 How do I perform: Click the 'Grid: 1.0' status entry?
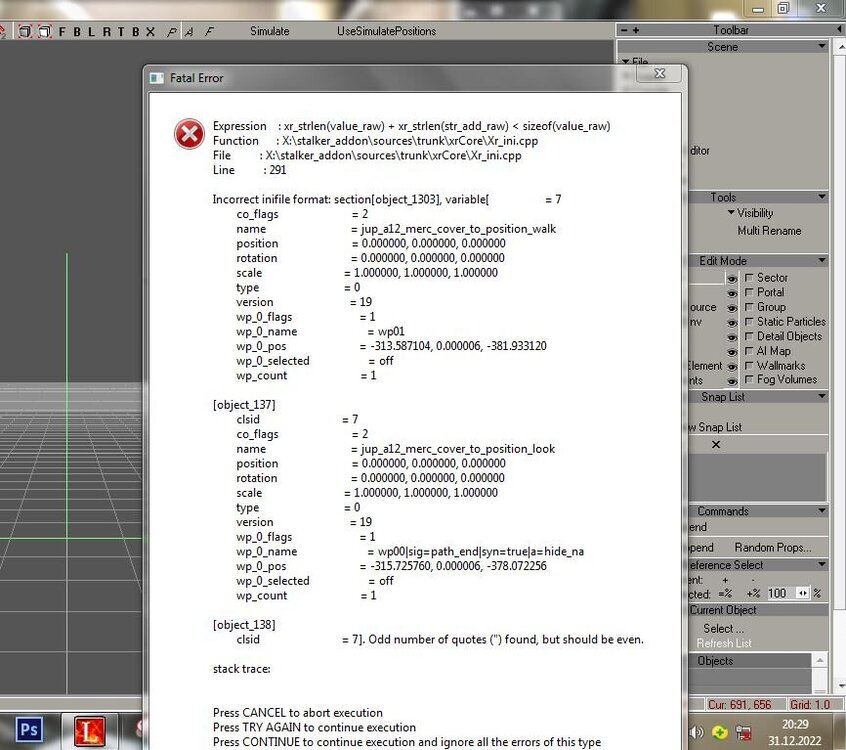tap(810, 705)
